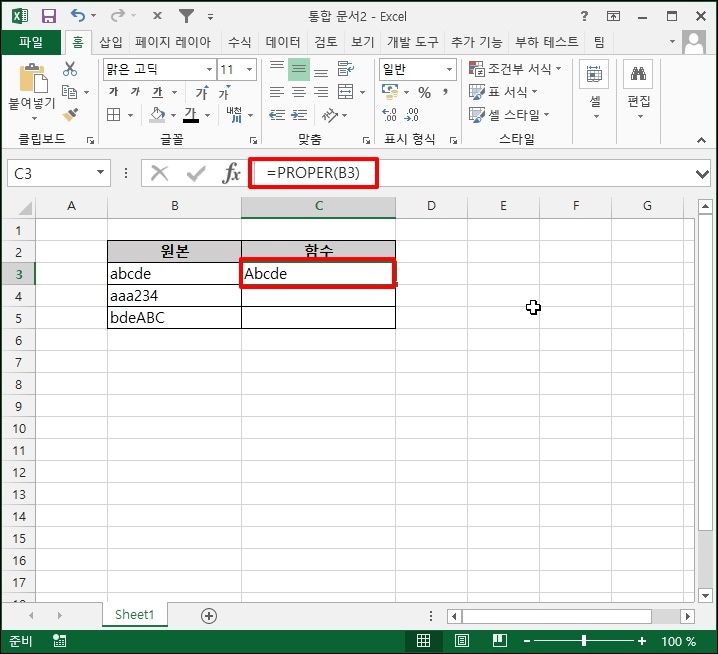This screenshot has width=718, height=654.
Task: Align text to top
Action: click(x=277, y=69)
